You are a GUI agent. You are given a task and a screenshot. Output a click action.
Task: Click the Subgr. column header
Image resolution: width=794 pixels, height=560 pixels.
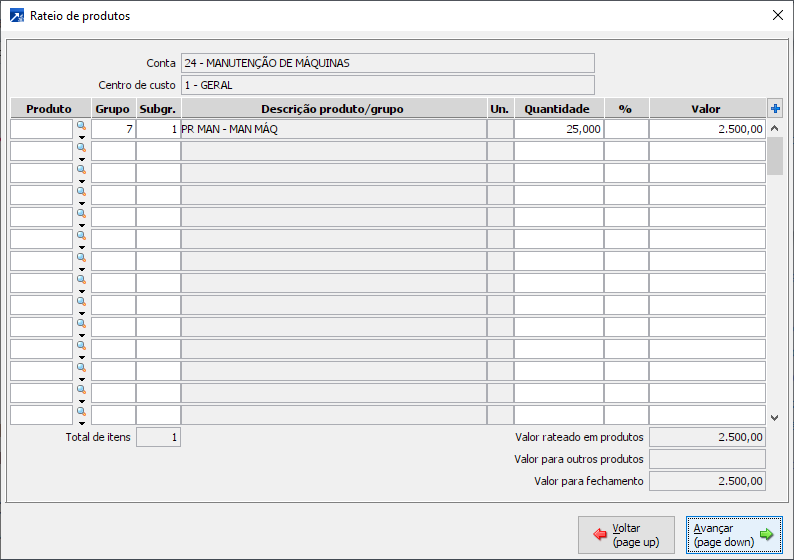coord(158,109)
